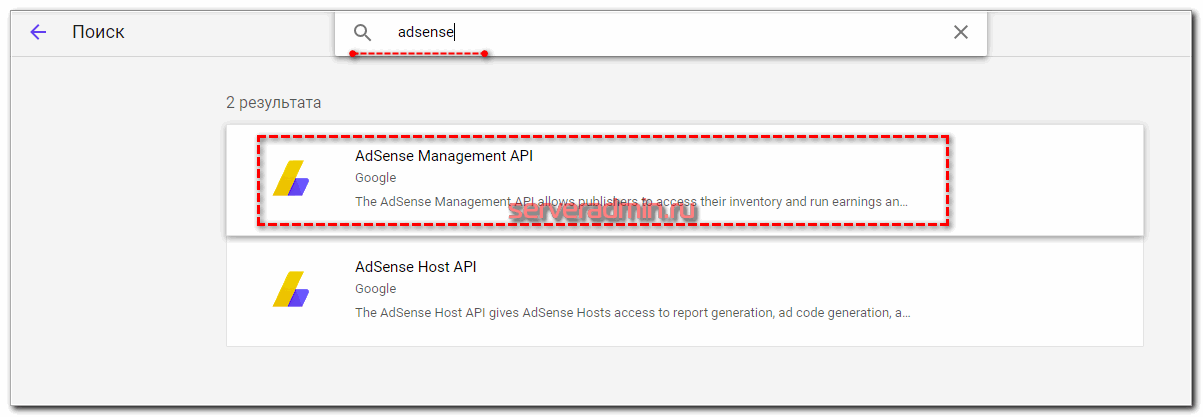Click 'Google' under AdSense Management API
Image resolution: width=1203 pixels, height=417 pixels.
coord(376,178)
